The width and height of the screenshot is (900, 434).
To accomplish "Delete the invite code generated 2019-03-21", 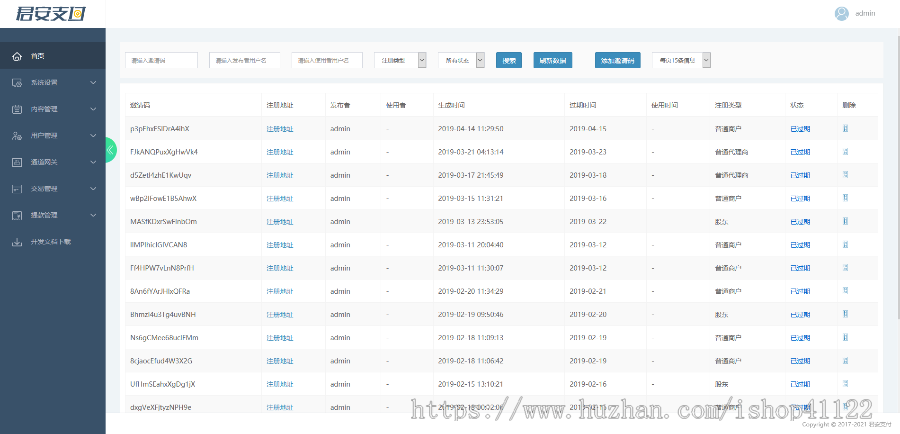I will [845, 152].
